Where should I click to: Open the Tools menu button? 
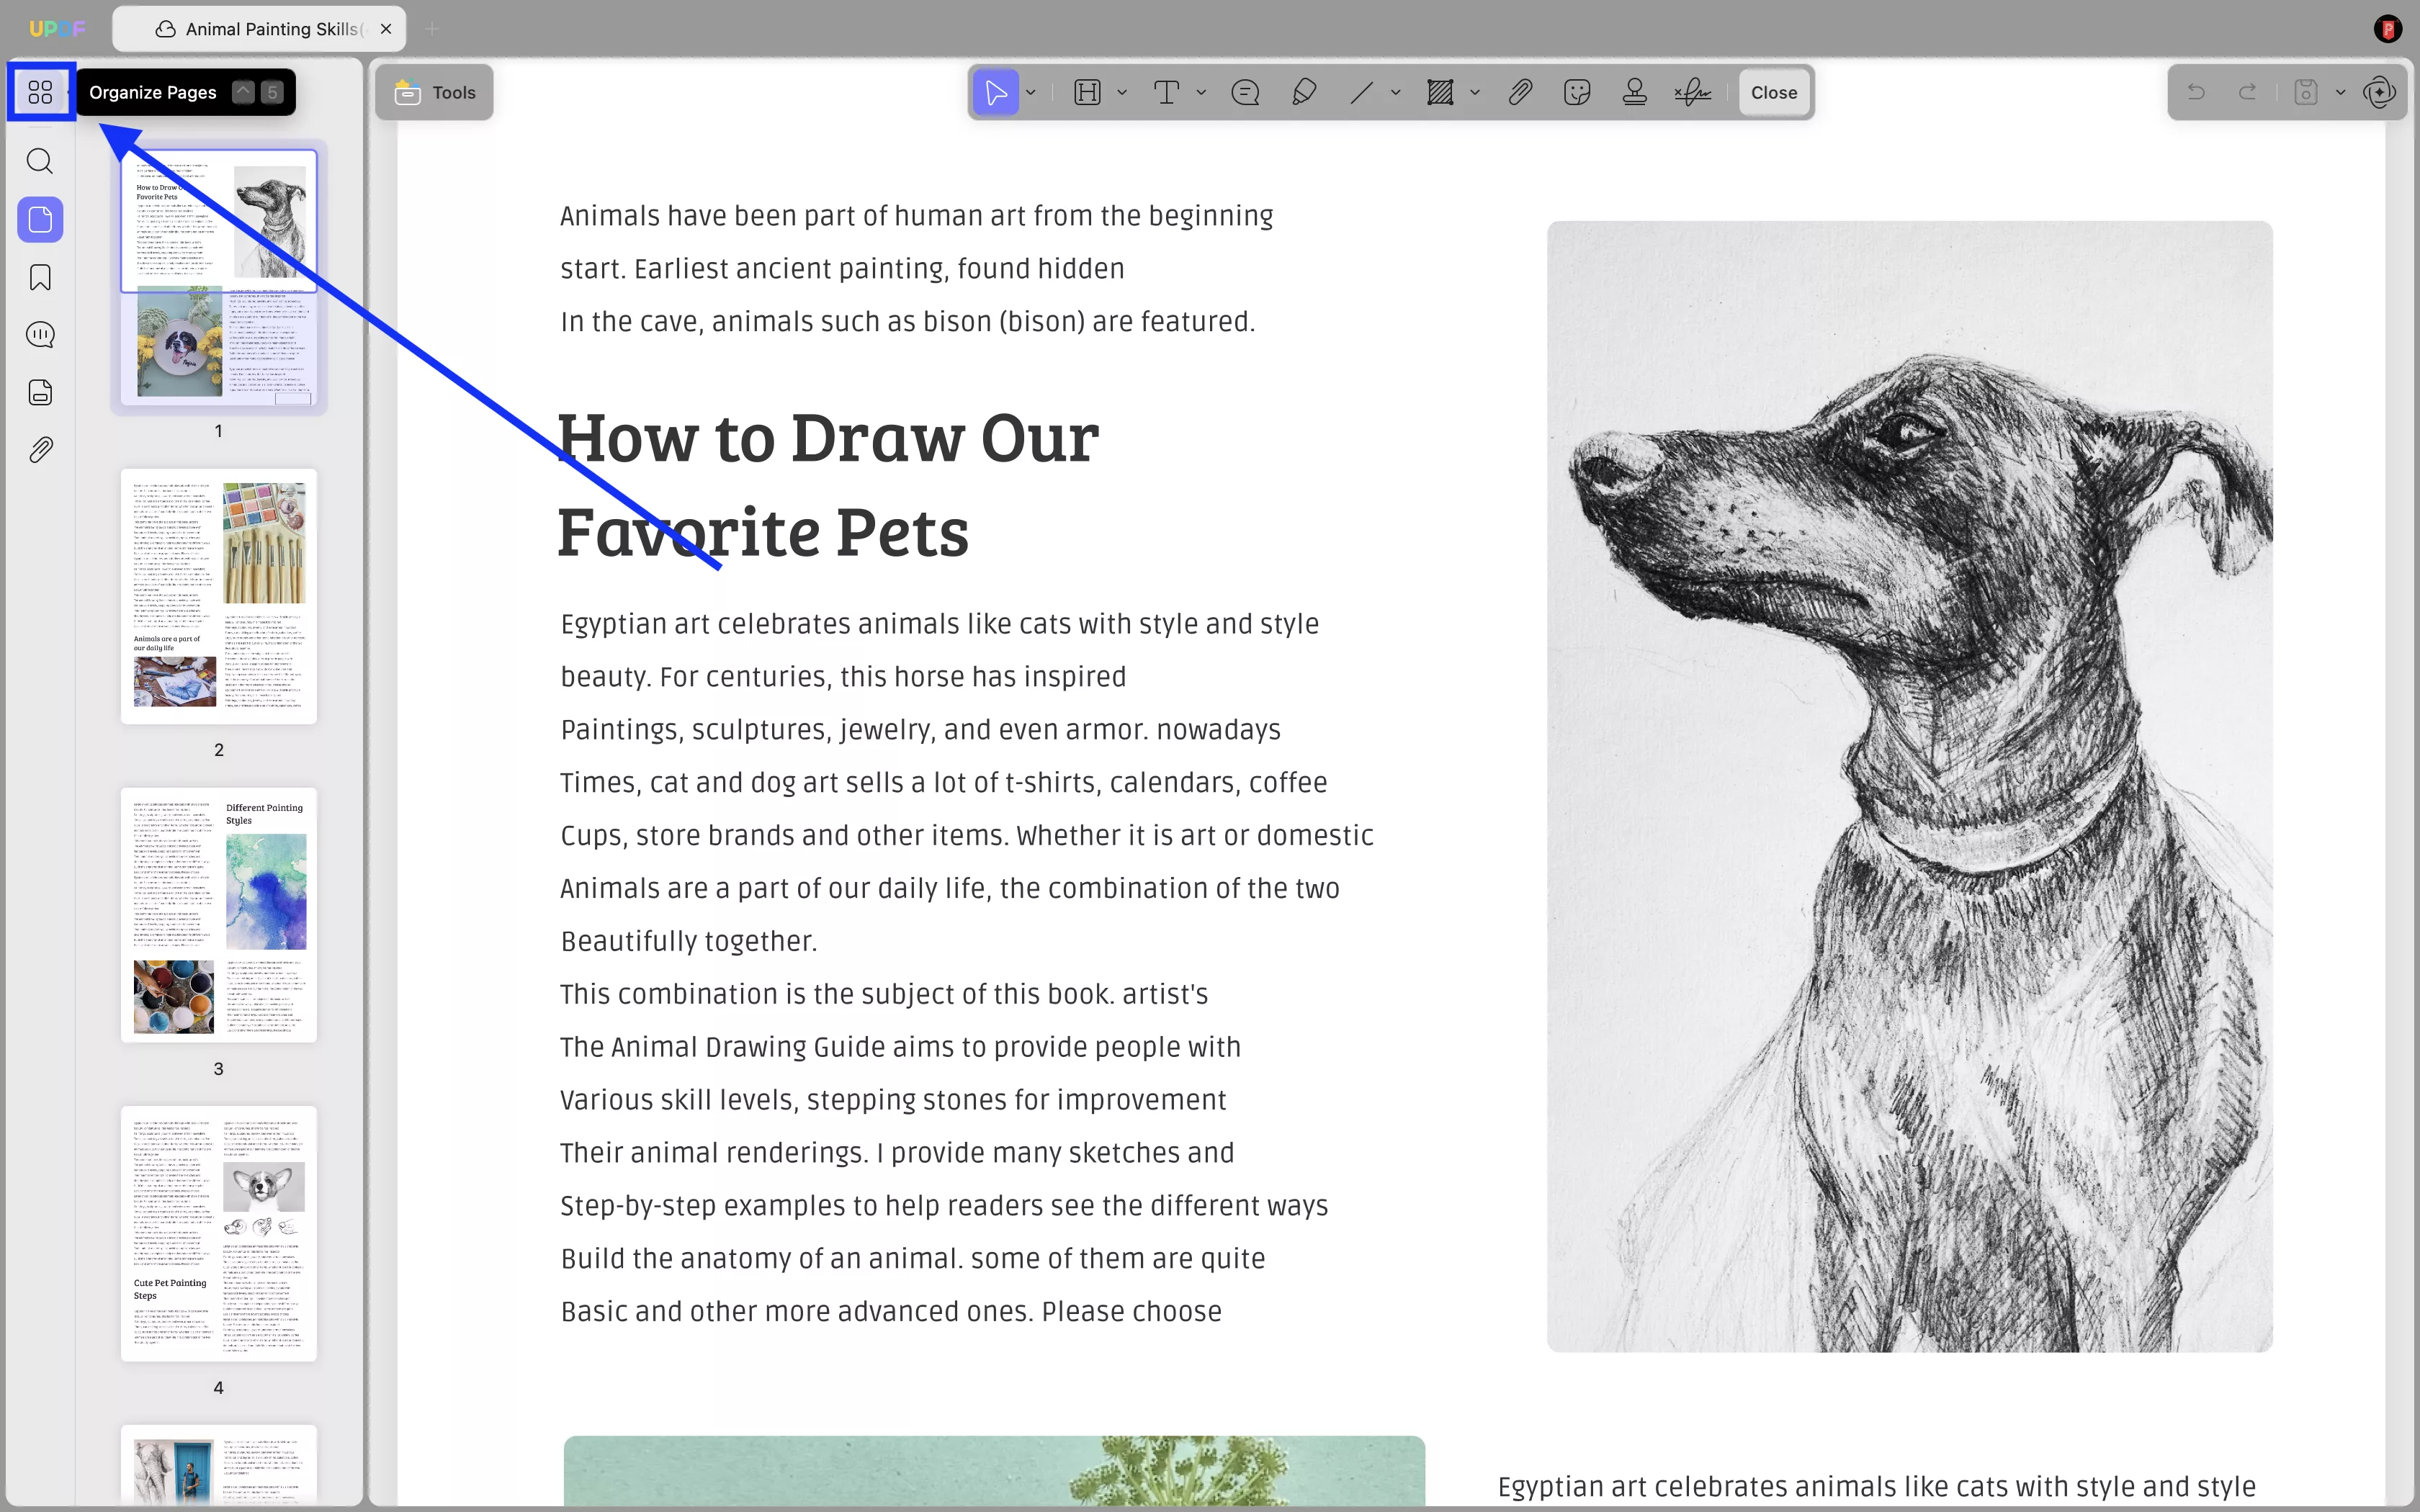(x=434, y=92)
